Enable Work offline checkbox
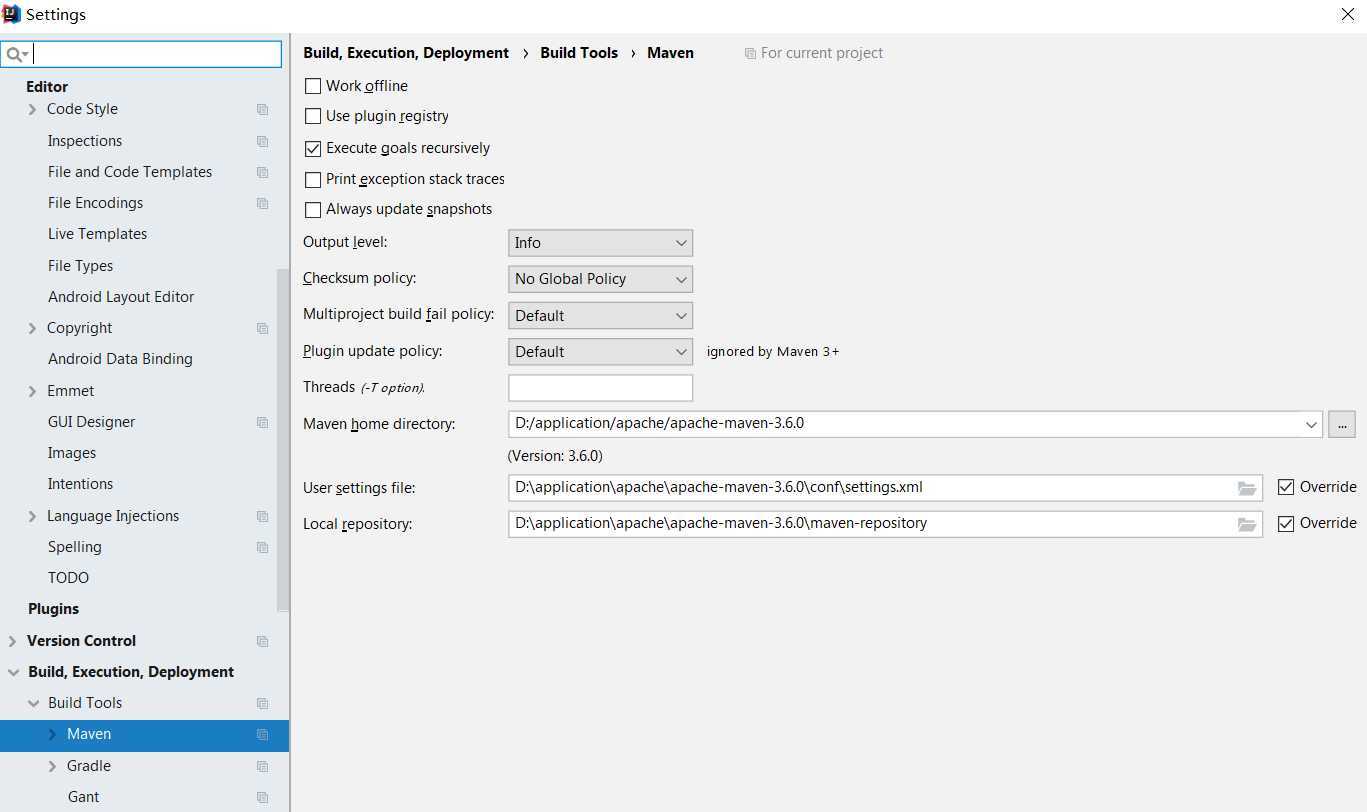 tap(313, 86)
